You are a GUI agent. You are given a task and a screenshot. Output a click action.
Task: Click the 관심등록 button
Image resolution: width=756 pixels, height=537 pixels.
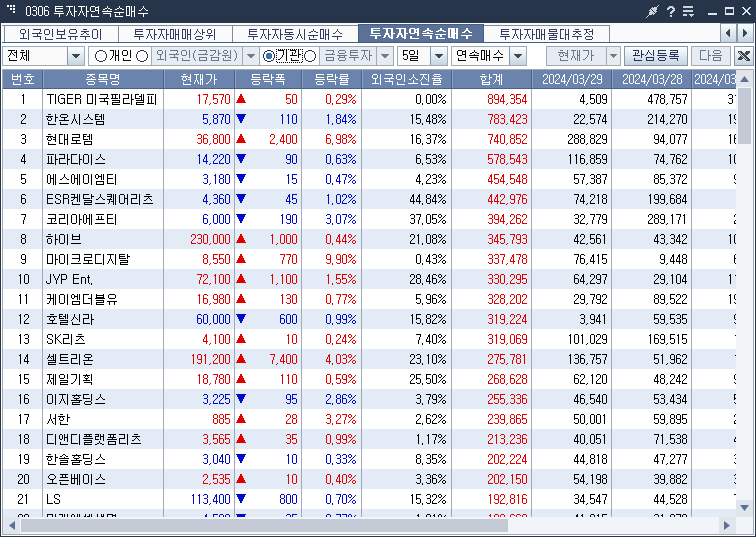click(x=656, y=56)
